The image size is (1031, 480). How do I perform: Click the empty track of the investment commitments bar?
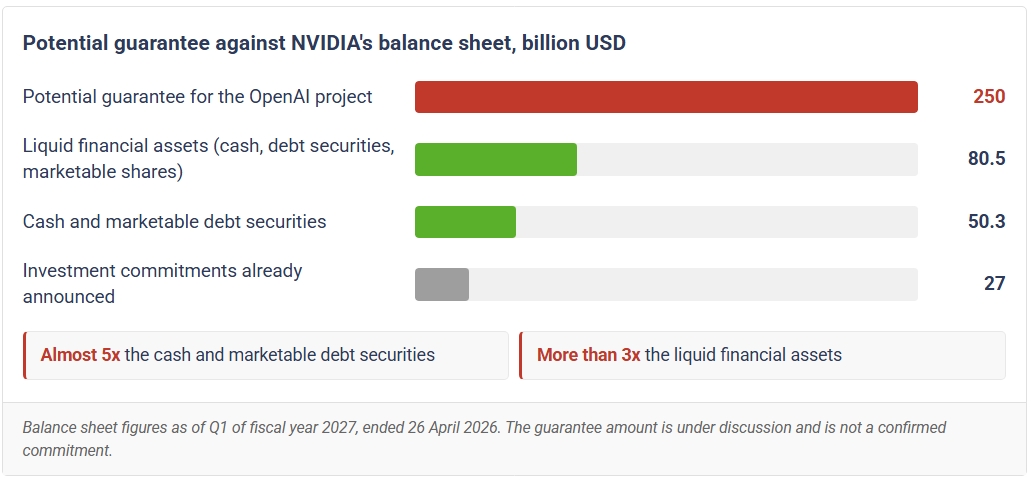point(694,284)
